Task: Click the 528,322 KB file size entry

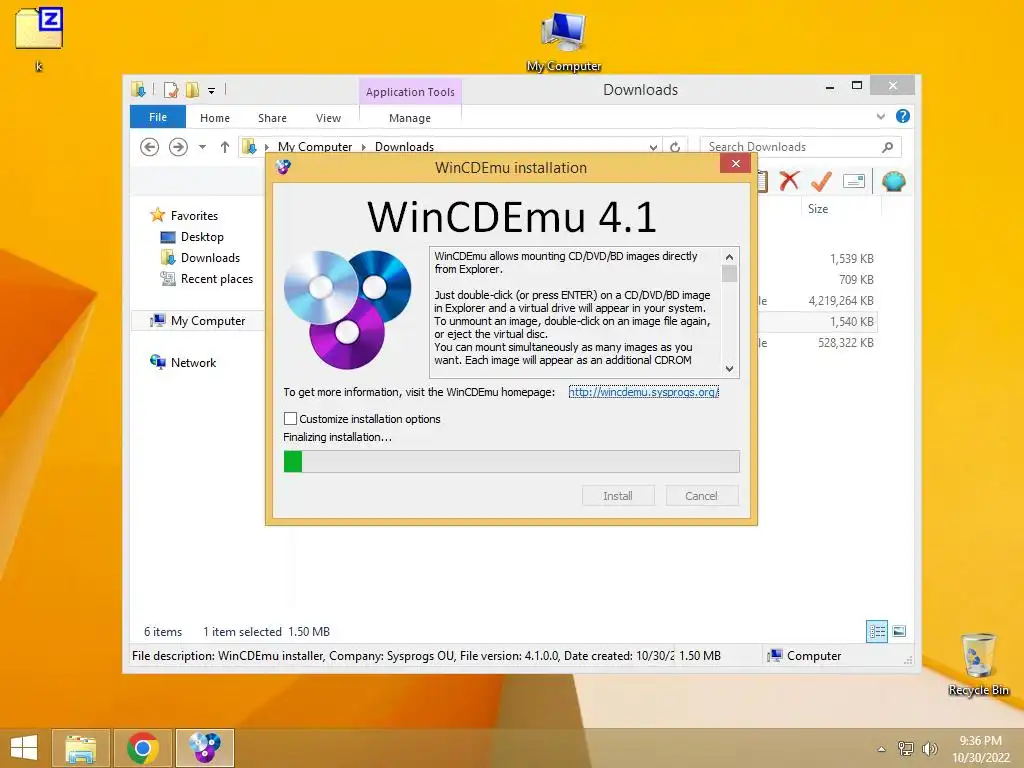Action: [x=846, y=342]
